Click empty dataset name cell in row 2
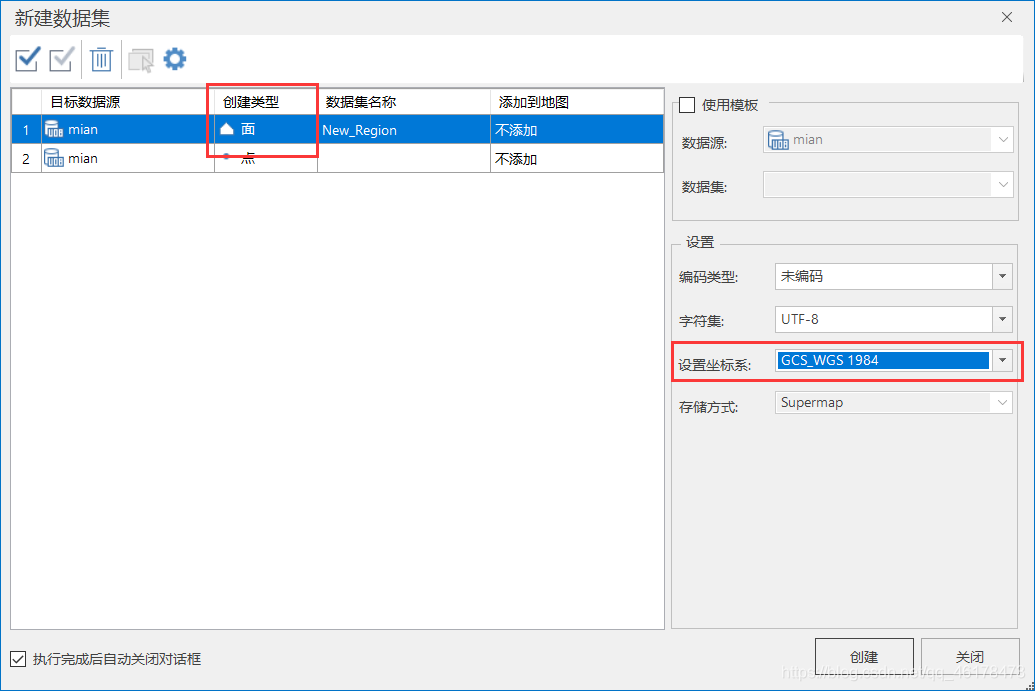The image size is (1035, 691). point(404,159)
